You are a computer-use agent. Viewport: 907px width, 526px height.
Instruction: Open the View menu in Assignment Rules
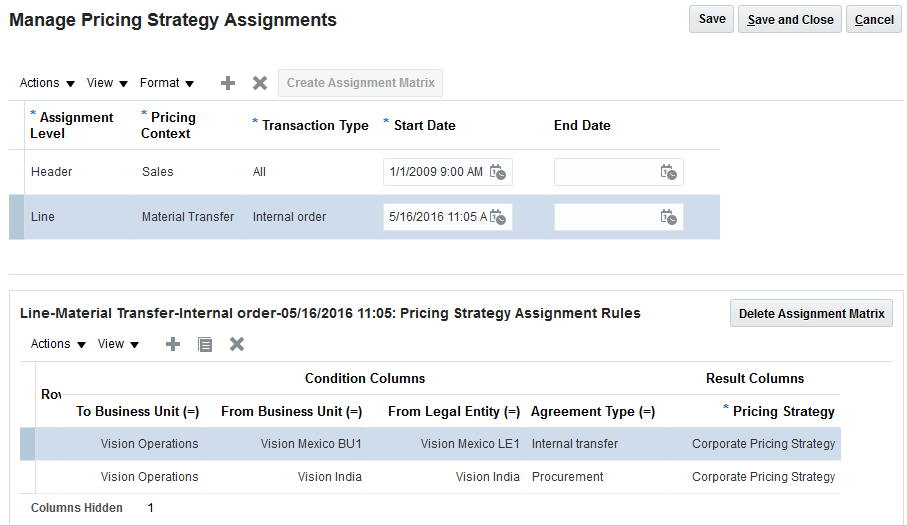118,344
